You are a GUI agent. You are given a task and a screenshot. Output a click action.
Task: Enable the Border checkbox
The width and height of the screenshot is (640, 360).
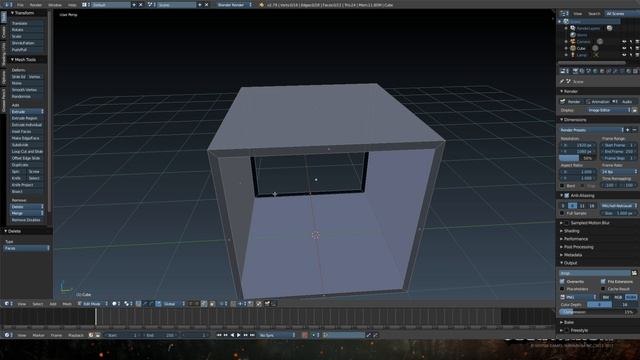pyautogui.click(x=562, y=186)
